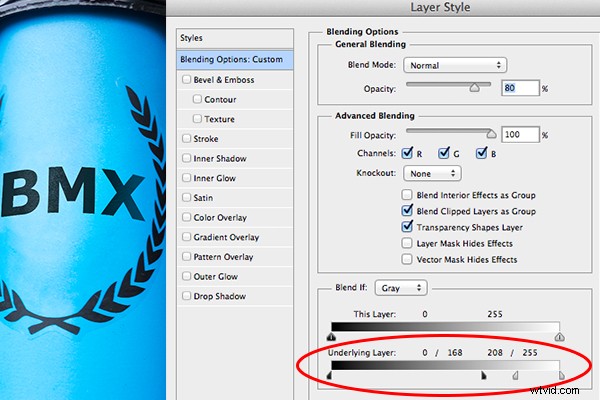Open the Blend Mode dropdown
The width and height of the screenshot is (600, 400).
tap(455, 65)
